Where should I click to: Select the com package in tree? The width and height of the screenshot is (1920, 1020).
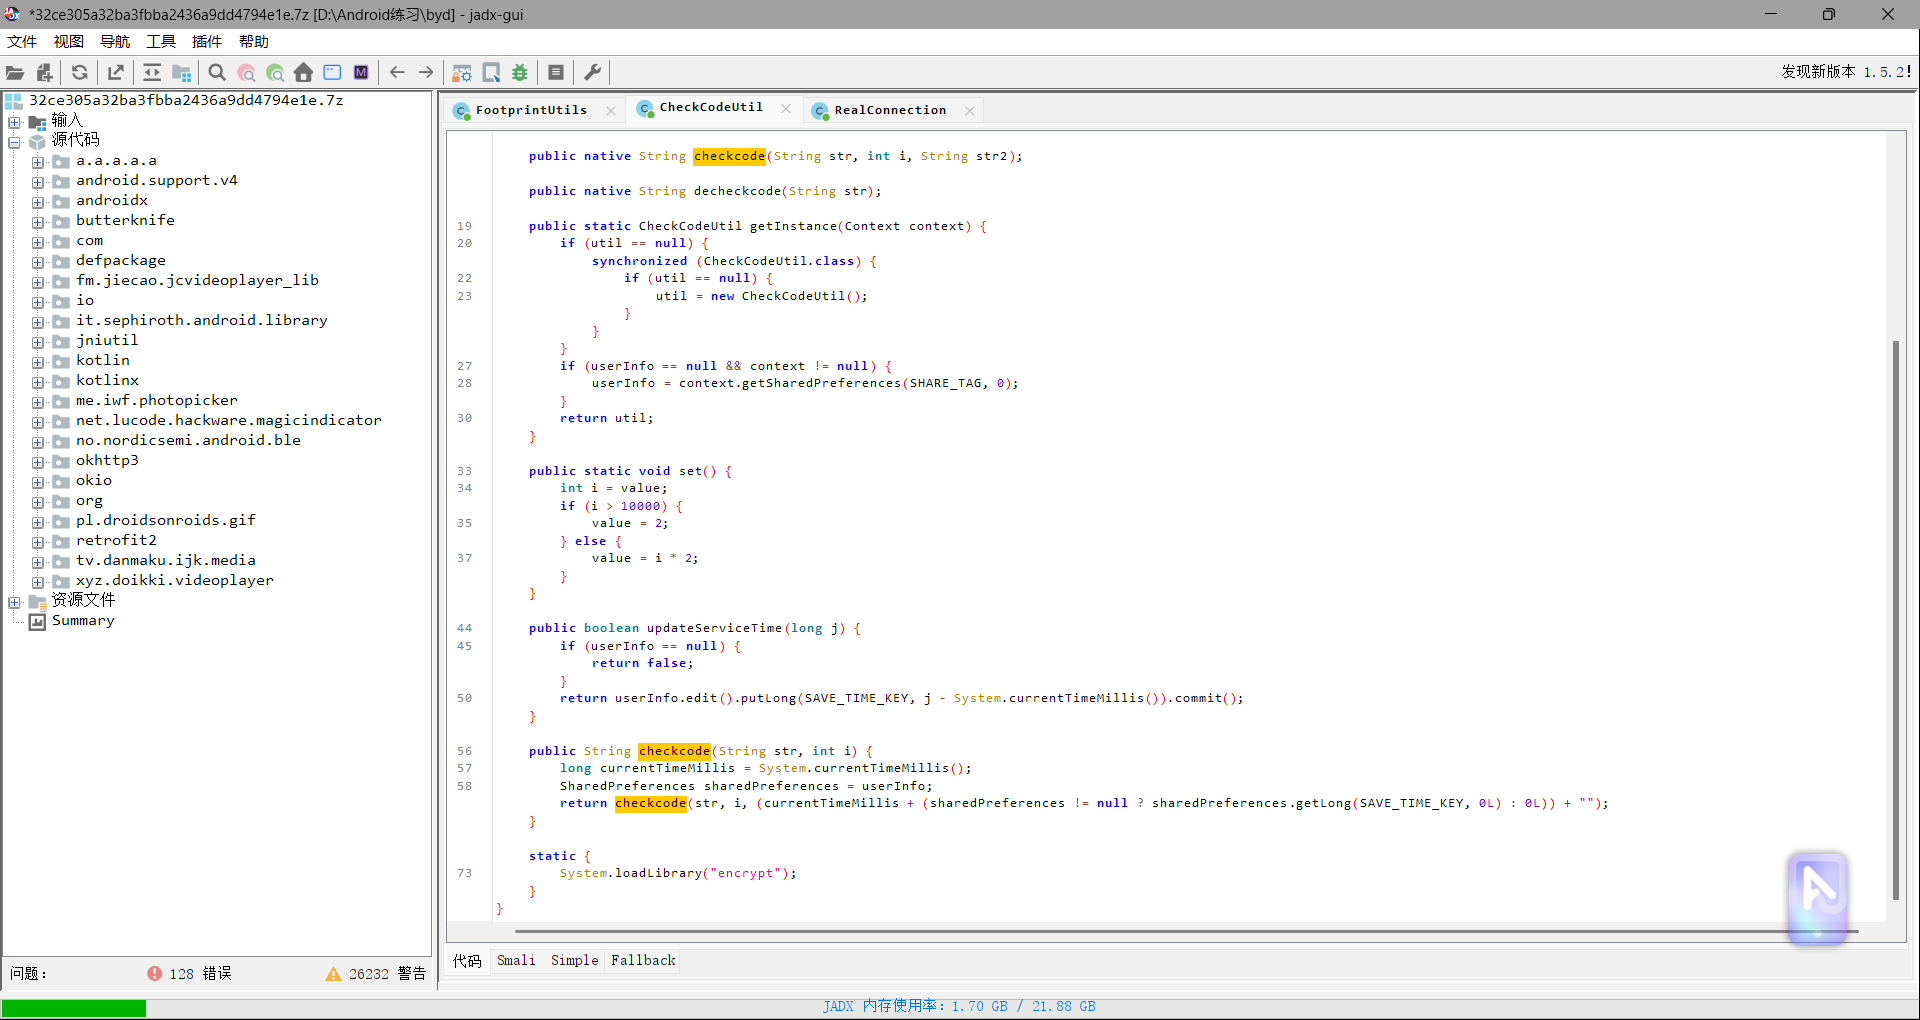coord(89,240)
